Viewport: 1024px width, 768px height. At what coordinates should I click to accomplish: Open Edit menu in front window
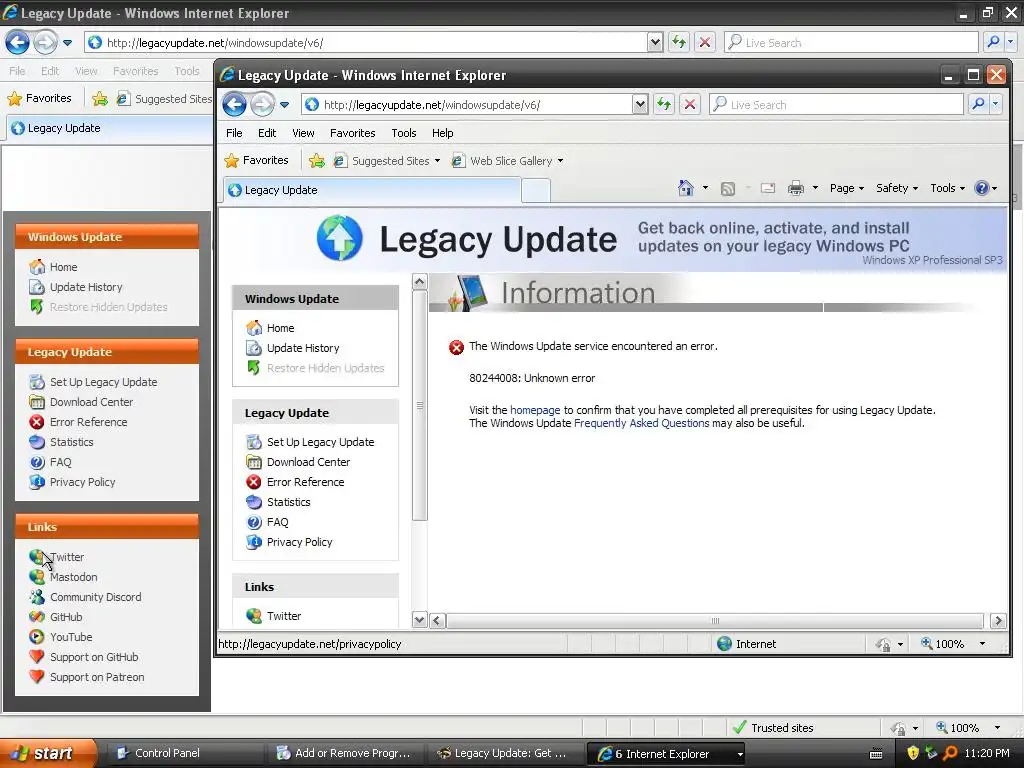coord(267,133)
